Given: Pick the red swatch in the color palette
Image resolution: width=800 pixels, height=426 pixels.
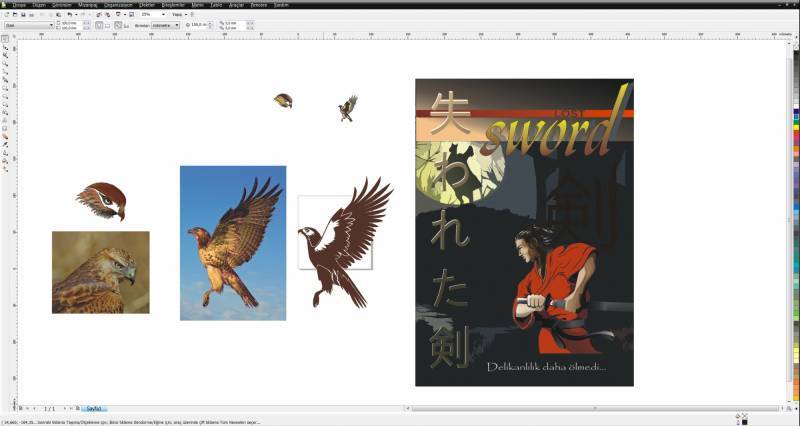Looking at the screenshot, I should pos(795,133).
